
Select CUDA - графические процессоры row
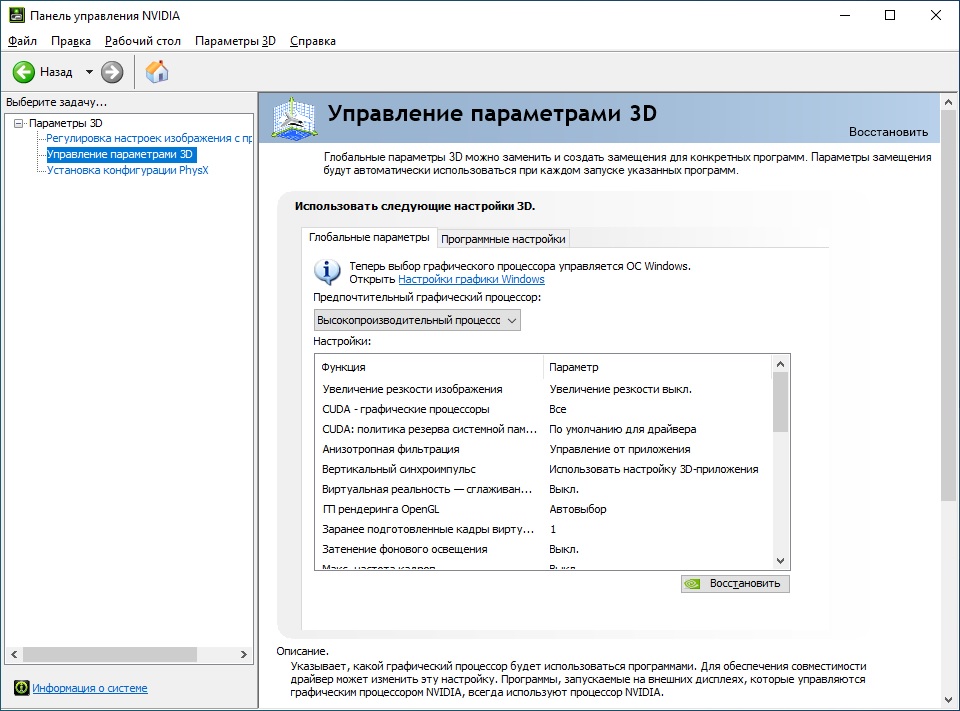(543, 409)
